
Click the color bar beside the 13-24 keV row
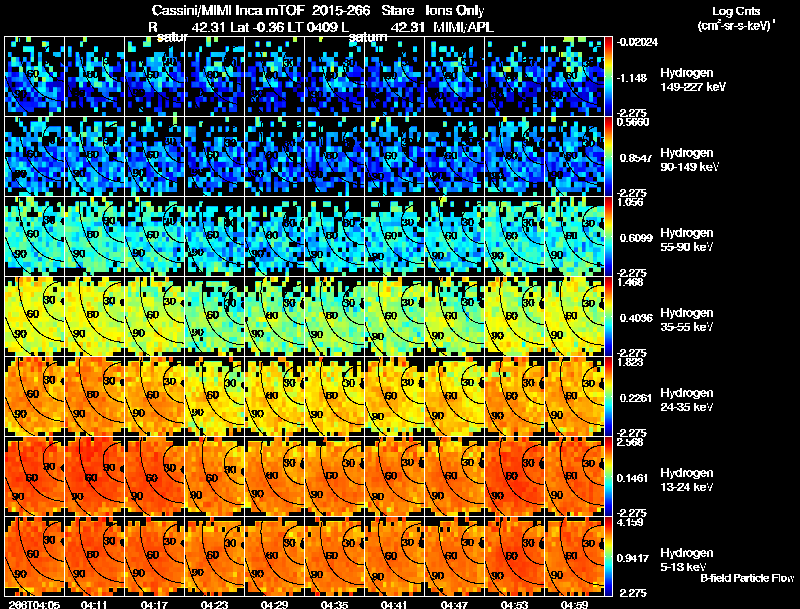pos(608,477)
